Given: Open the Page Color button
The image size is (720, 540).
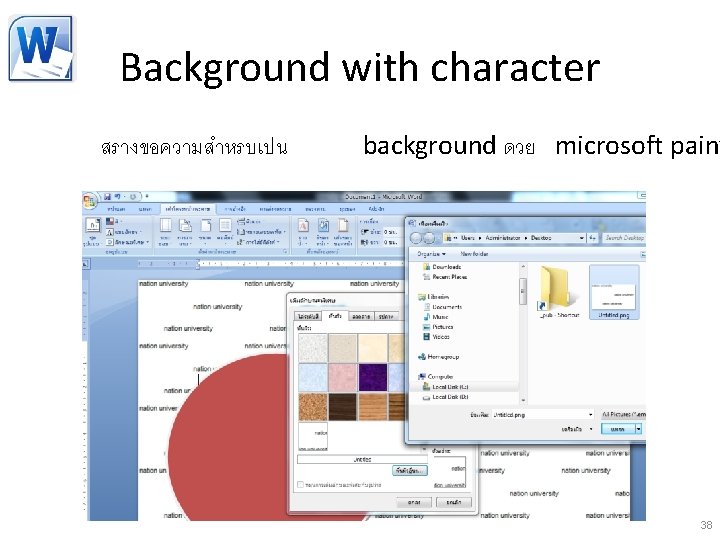Looking at the screenshot, I should click(323, 232).
